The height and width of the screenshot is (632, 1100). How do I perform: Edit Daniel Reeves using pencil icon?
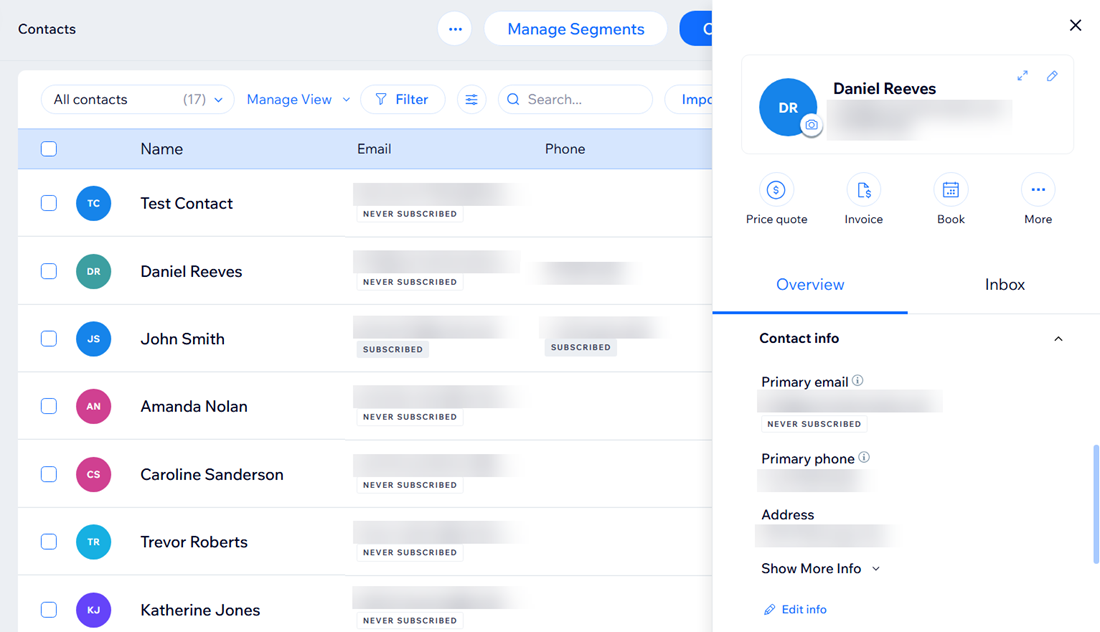(1052, 76)
